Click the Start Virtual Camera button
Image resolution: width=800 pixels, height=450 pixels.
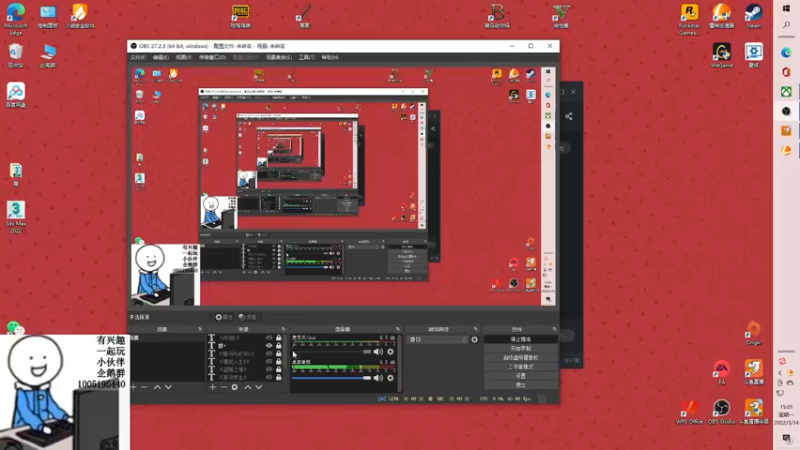pos(520,358)
